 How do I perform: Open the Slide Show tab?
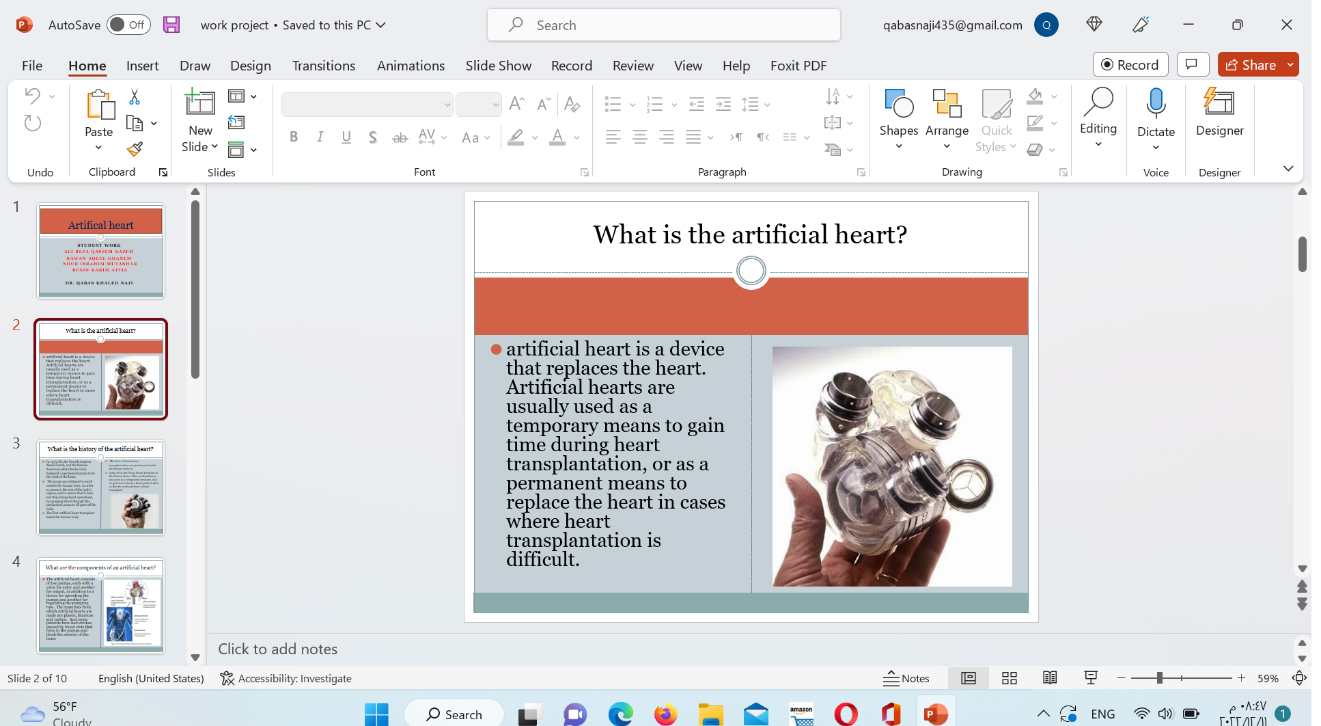pyautogui.click(x=498, y=65)
